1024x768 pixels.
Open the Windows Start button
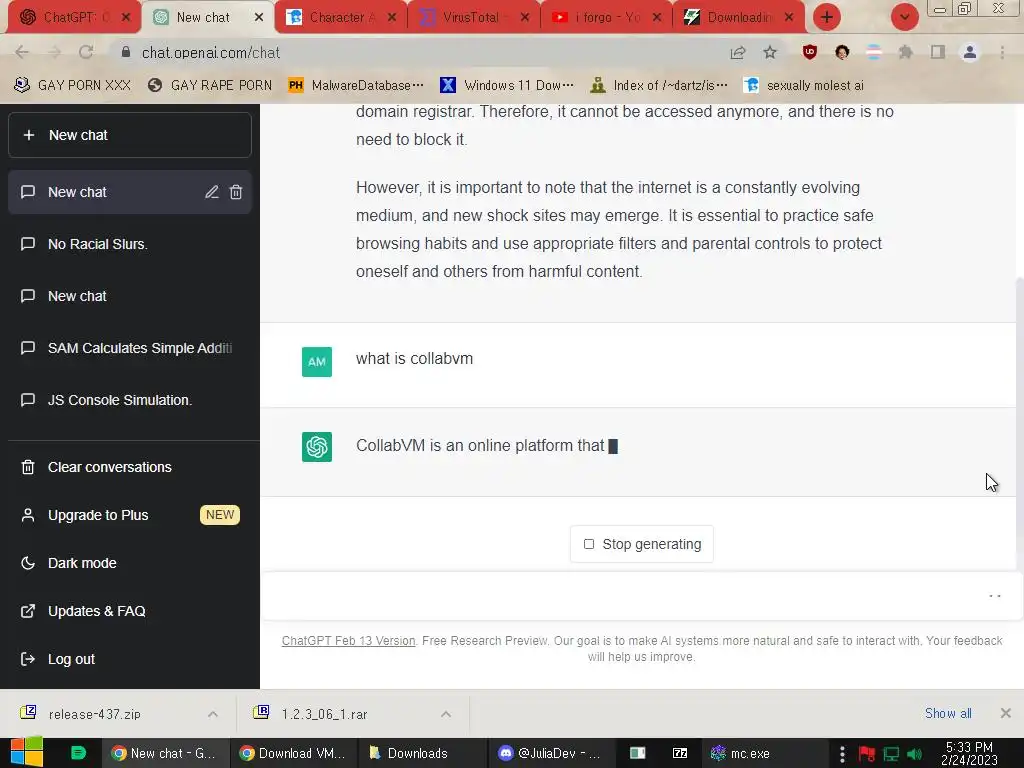coord(26,752)
